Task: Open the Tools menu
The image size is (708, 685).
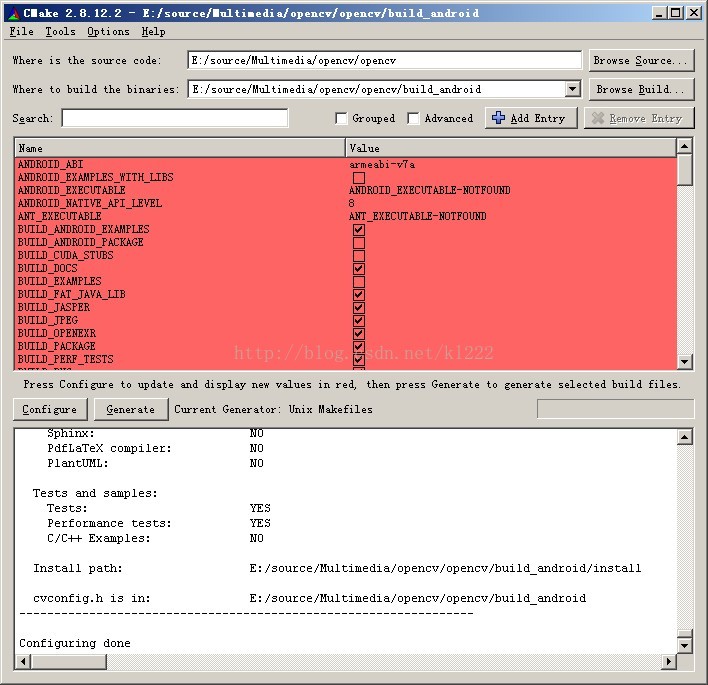Action: click(61, 32)
